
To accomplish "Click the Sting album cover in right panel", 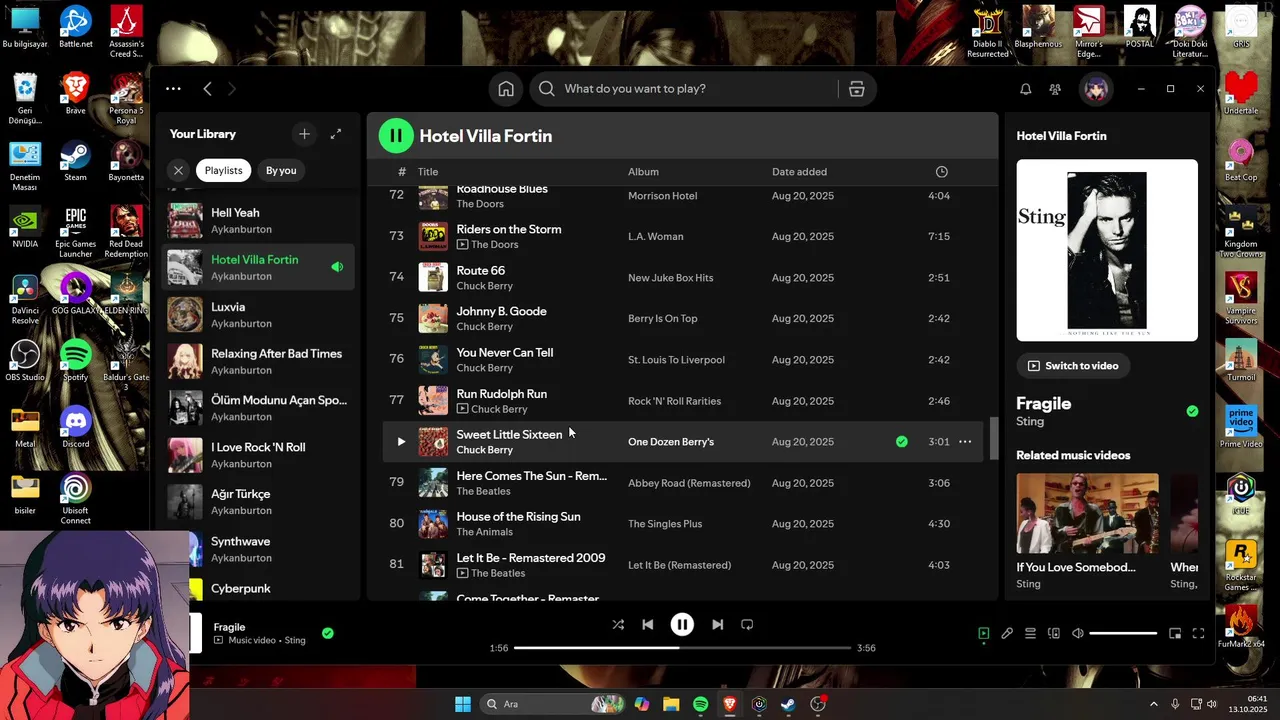I will coord(1107,250).
